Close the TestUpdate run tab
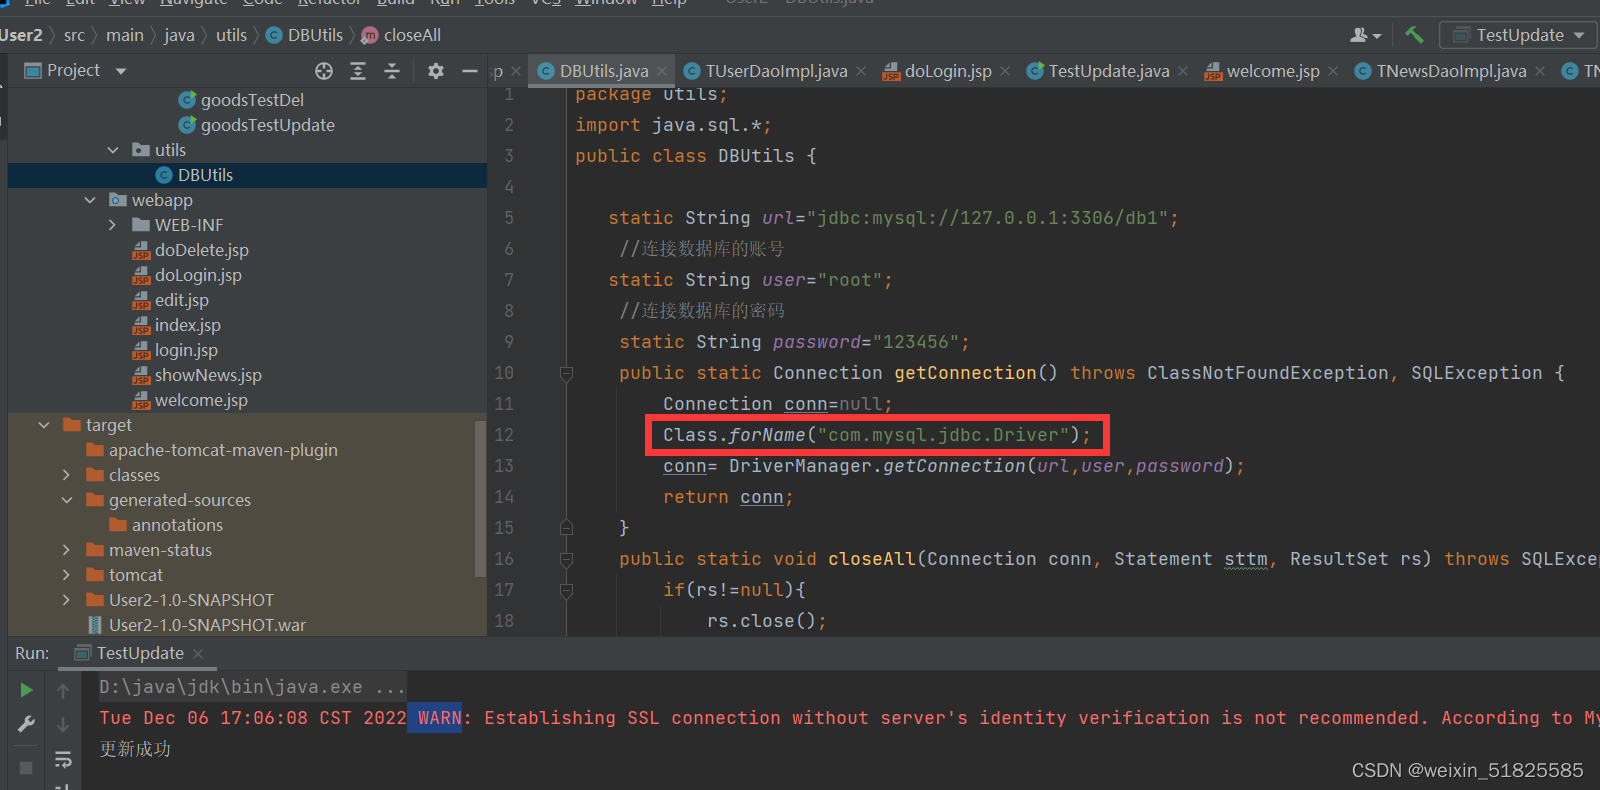 tap(198, 654)
